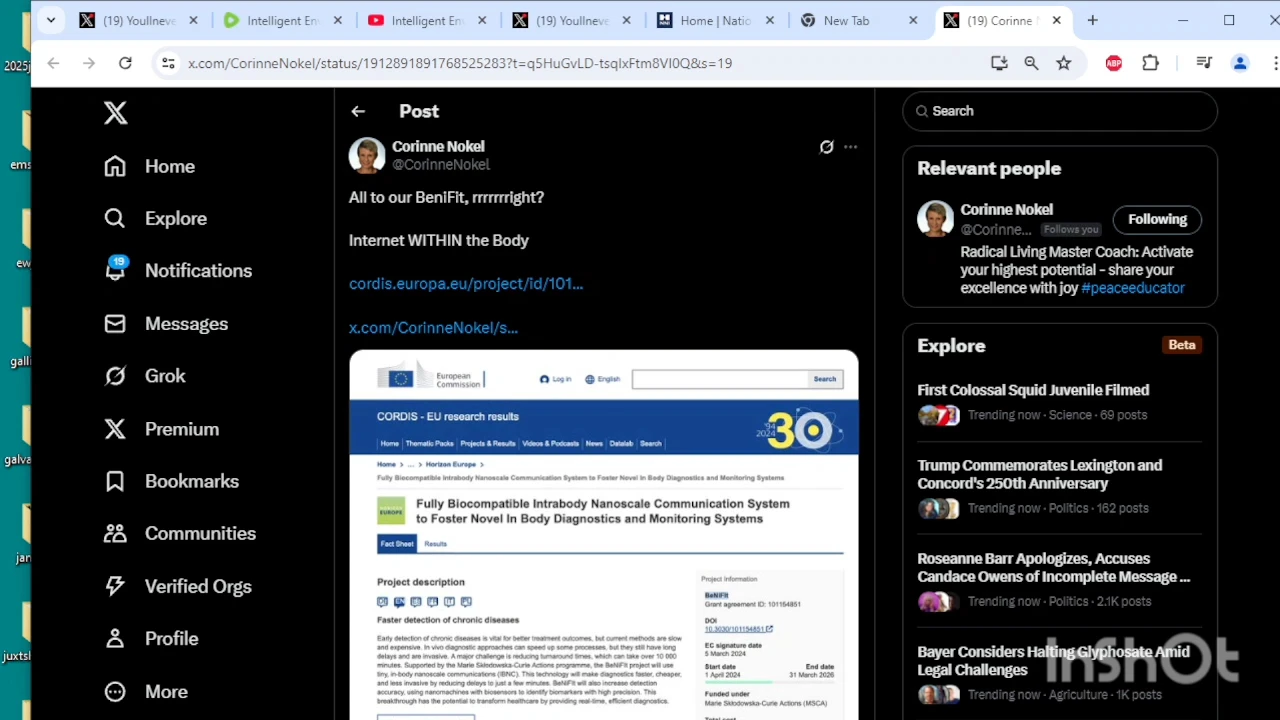Open Bookmarks in the X sidebar
The height and width of the screenshot is (720, 1280).
pyautogui.click(x=171, y=481)
